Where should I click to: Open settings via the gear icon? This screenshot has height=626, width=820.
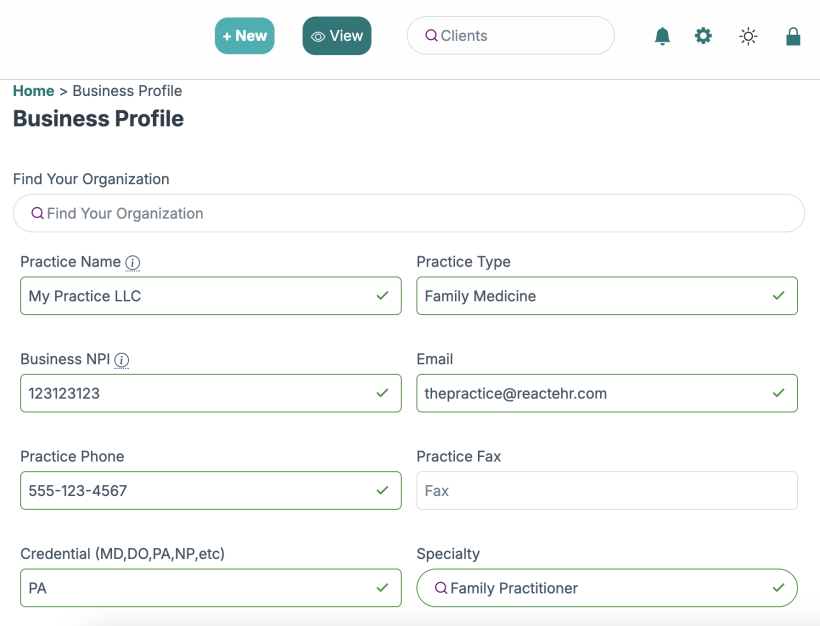click(704, 36)
